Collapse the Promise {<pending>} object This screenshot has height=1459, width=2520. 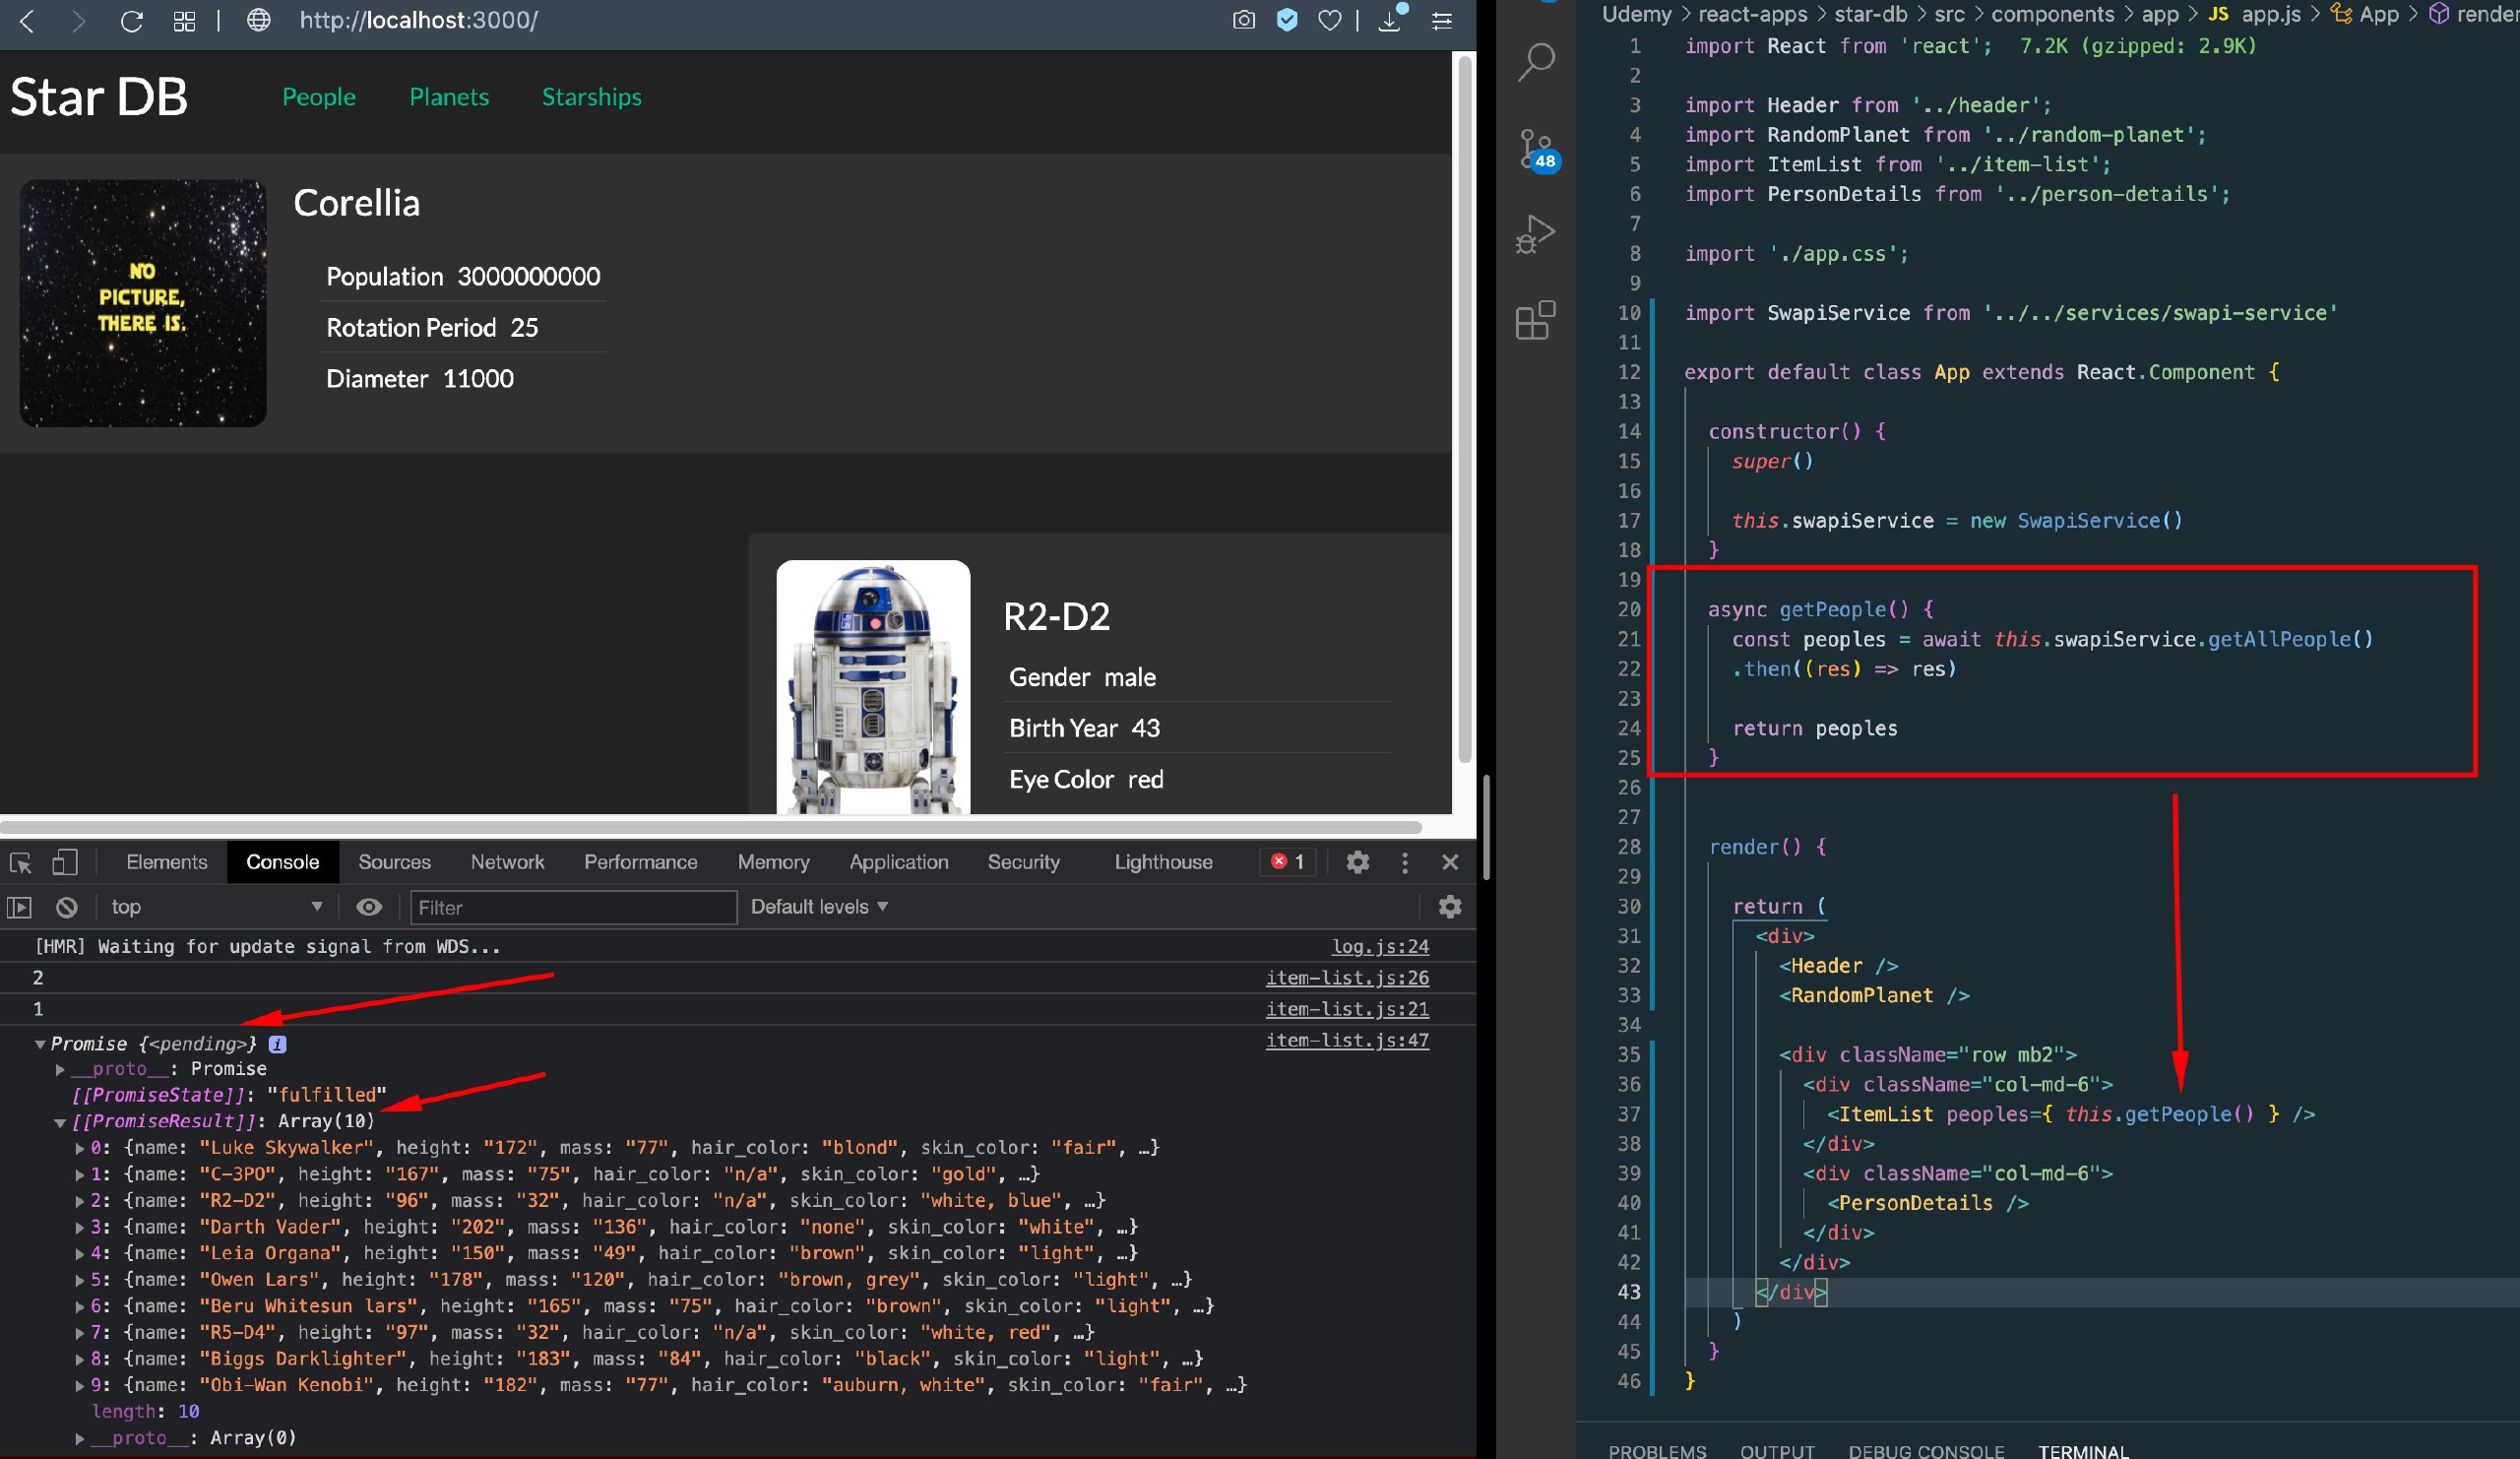click(x=40, y=1044)
